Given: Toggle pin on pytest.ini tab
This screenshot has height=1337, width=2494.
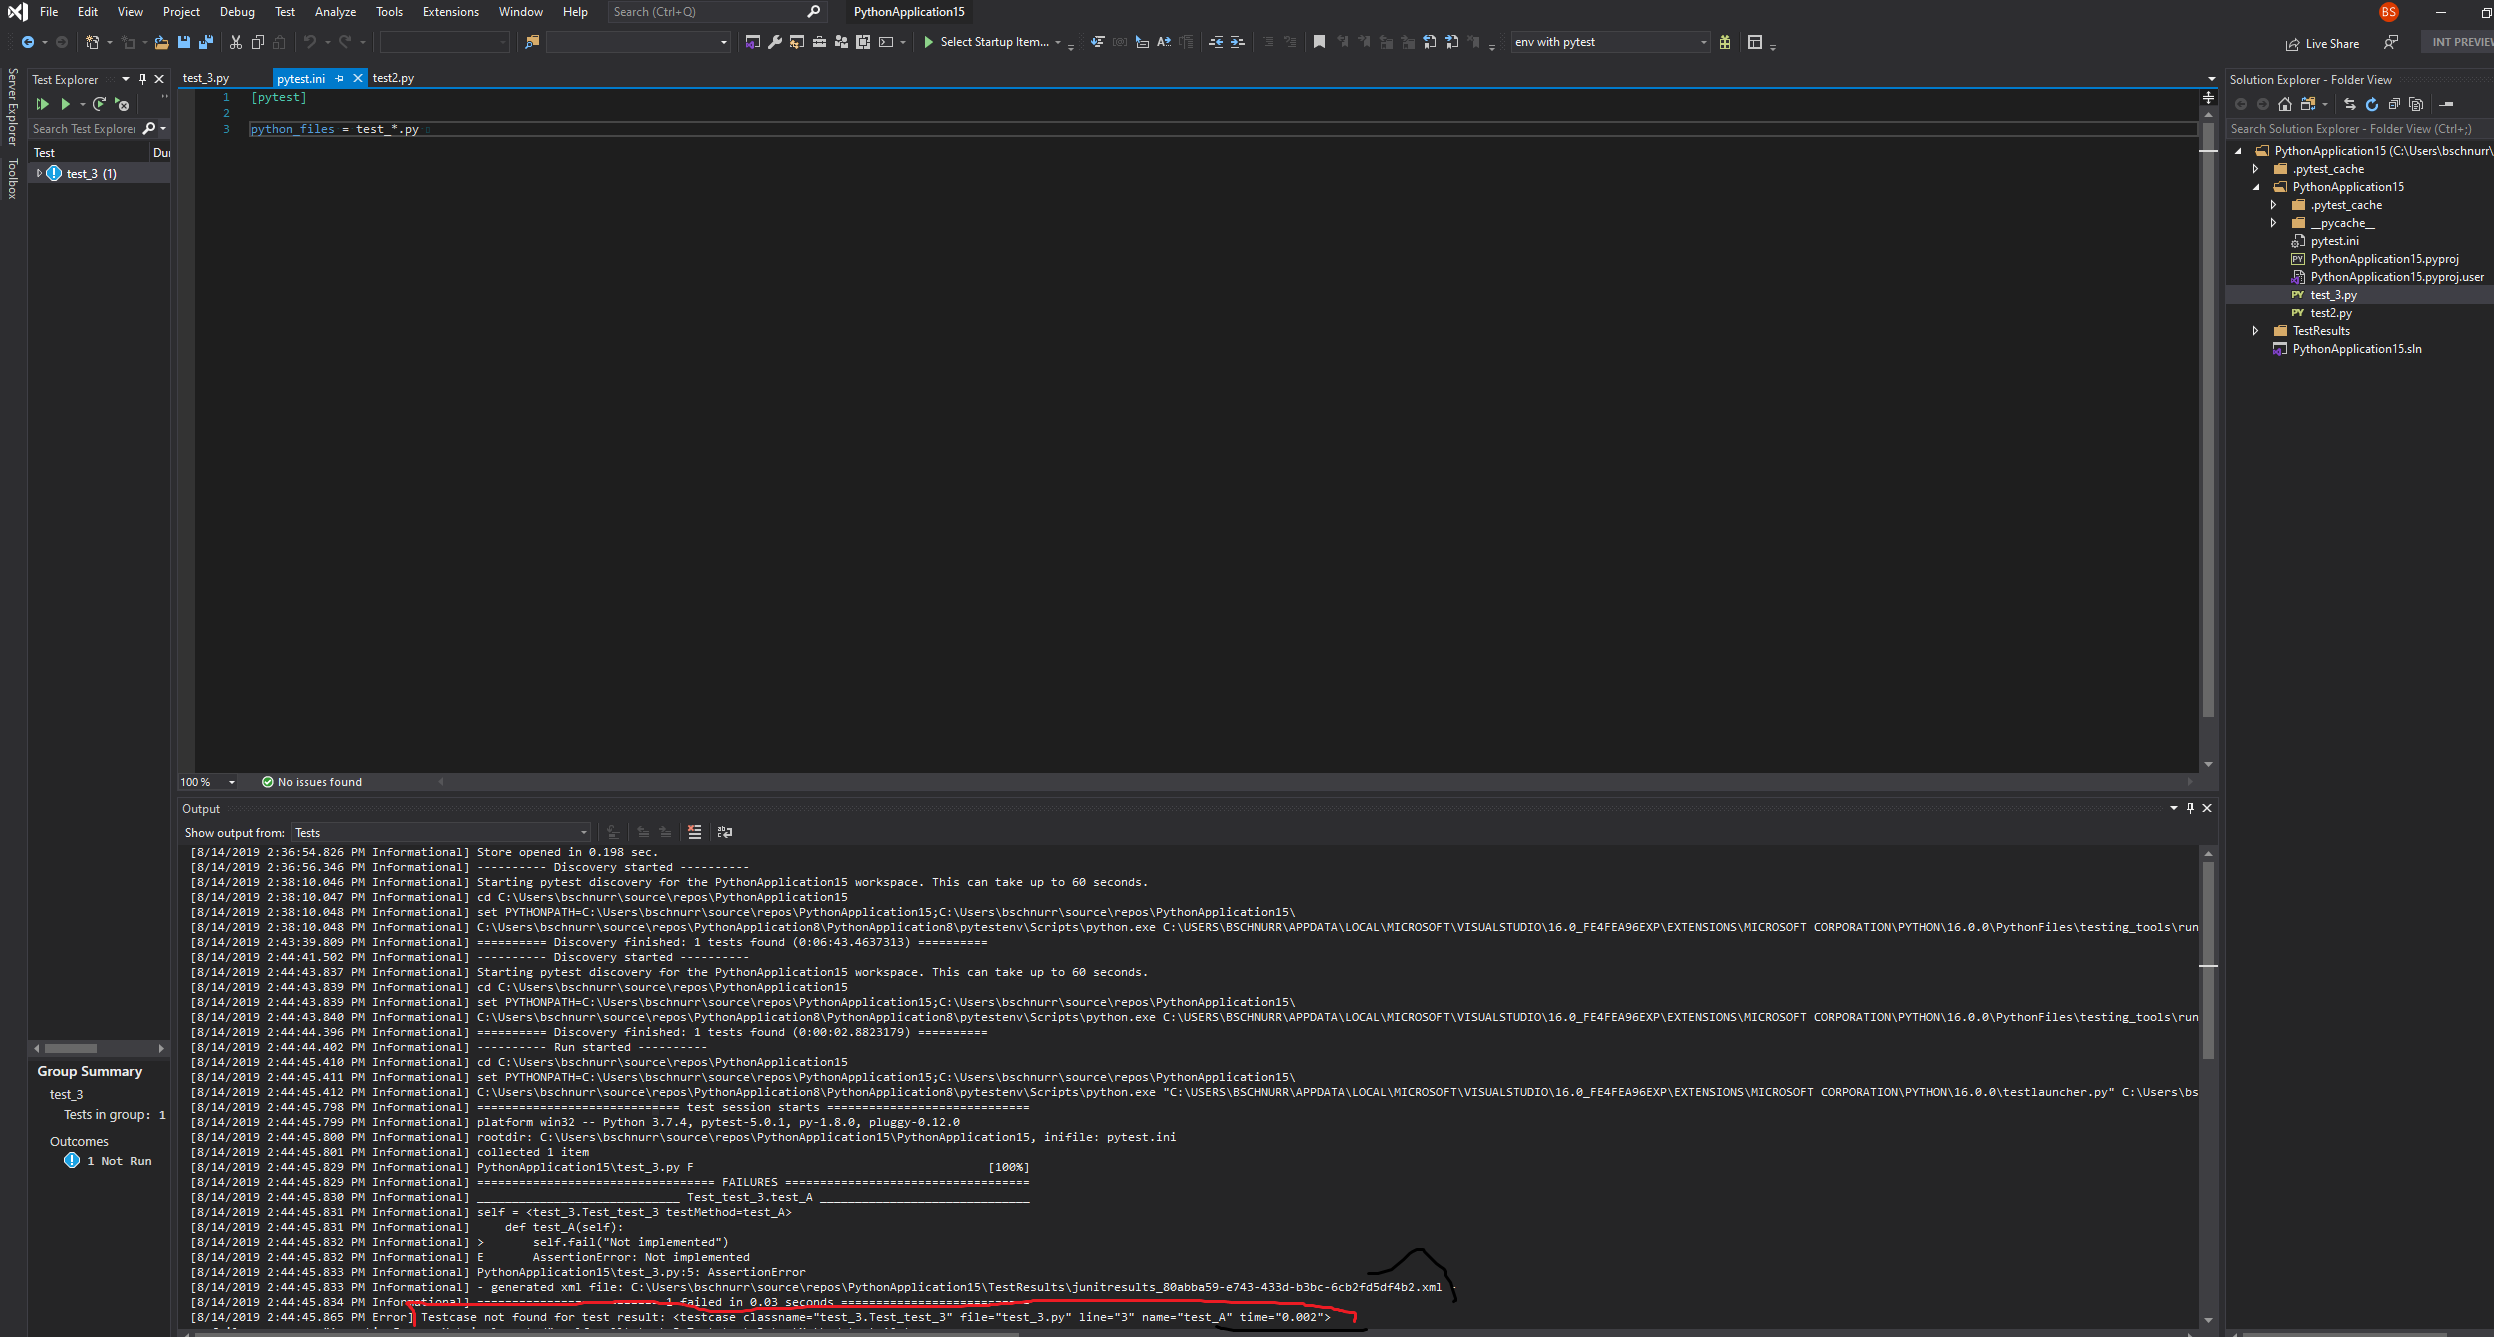Looking at the screenshot, I should [x=340, y=78].
